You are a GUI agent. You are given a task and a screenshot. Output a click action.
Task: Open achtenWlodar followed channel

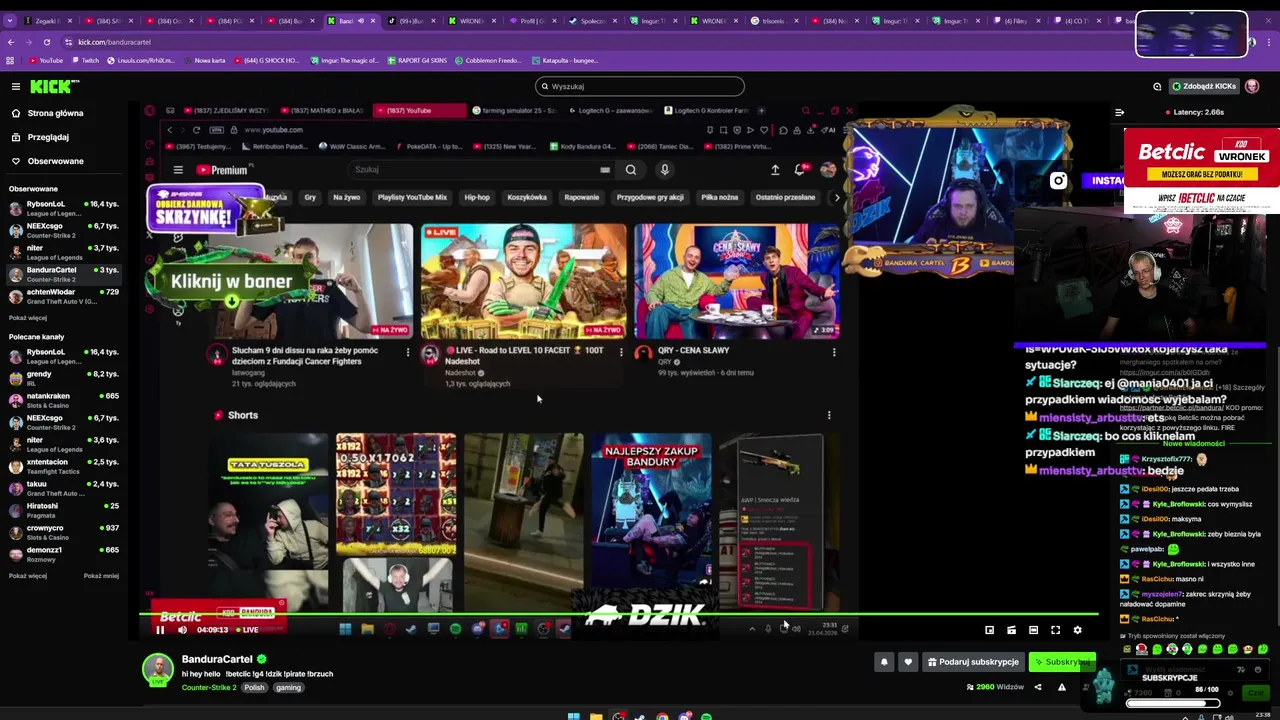click(64, 296)
